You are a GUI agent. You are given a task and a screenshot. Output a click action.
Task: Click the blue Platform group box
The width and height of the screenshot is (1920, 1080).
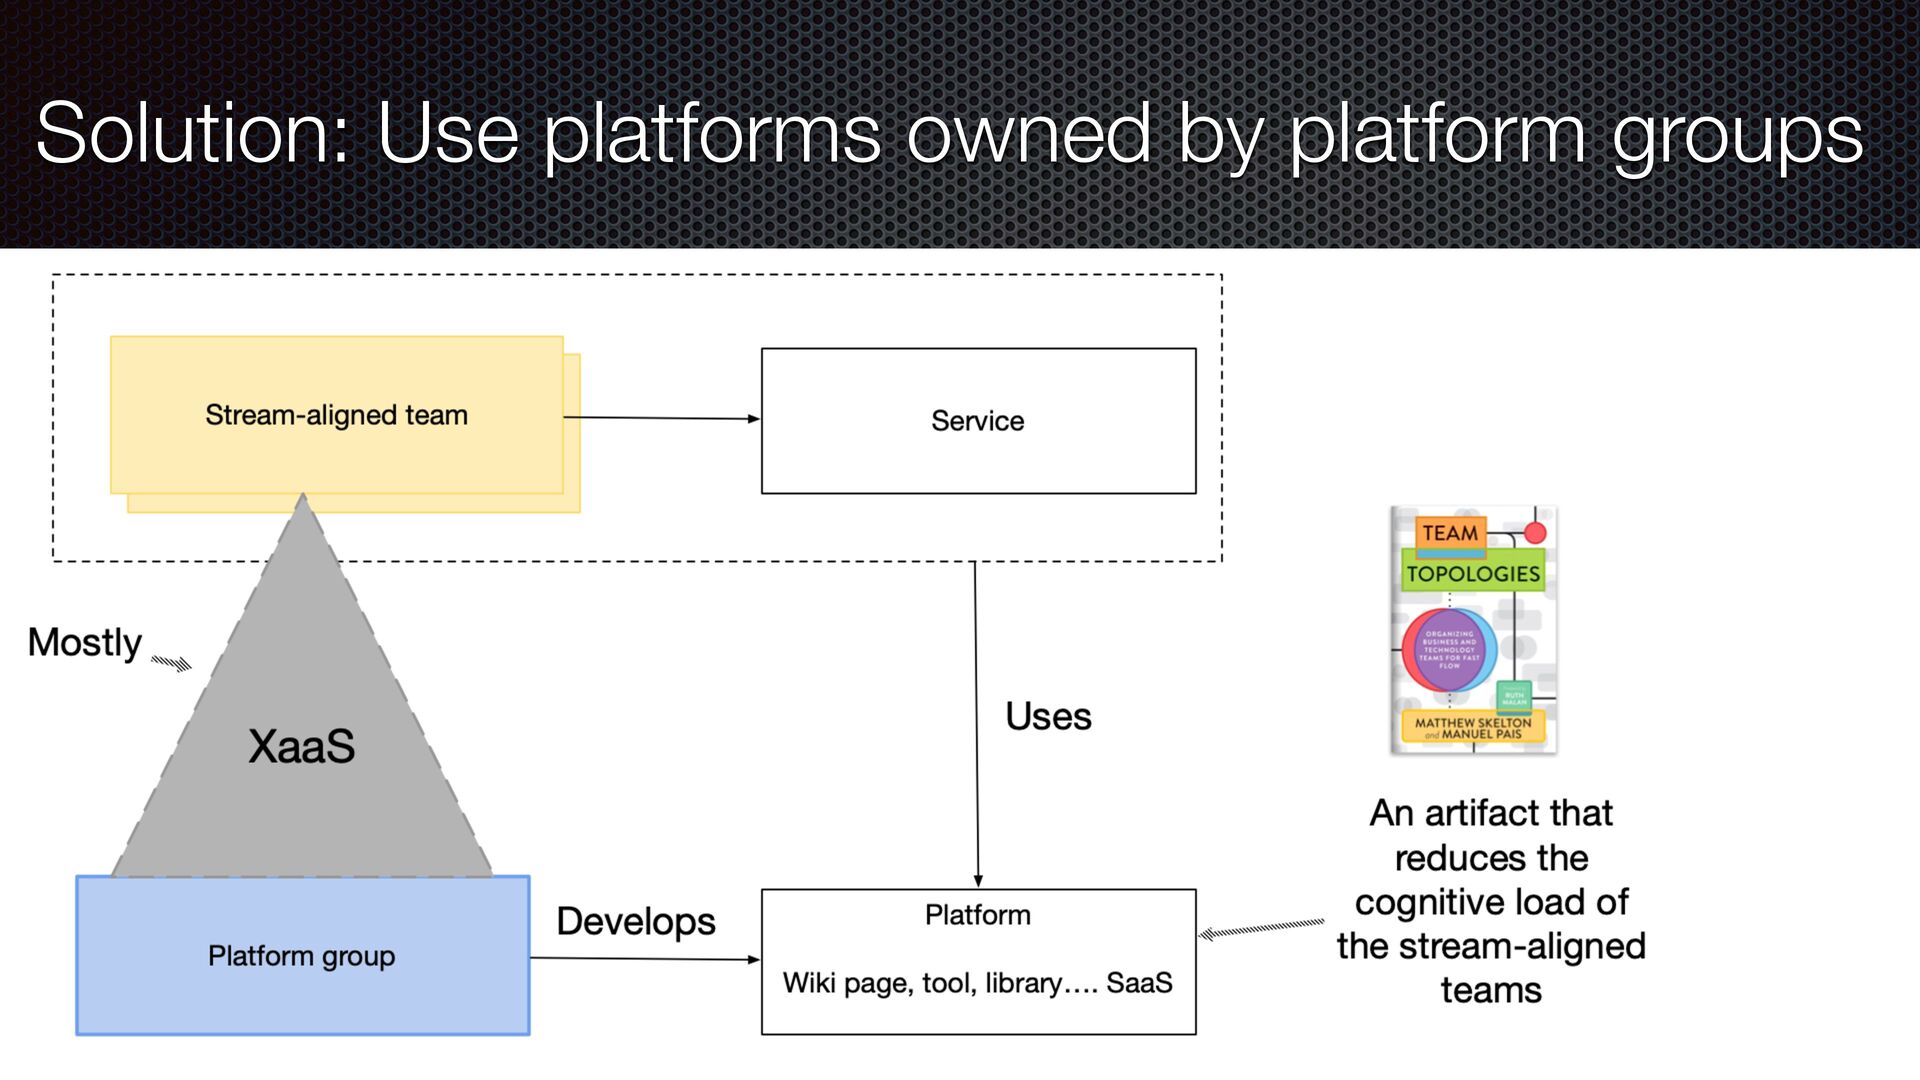click(x=302, y=955)
